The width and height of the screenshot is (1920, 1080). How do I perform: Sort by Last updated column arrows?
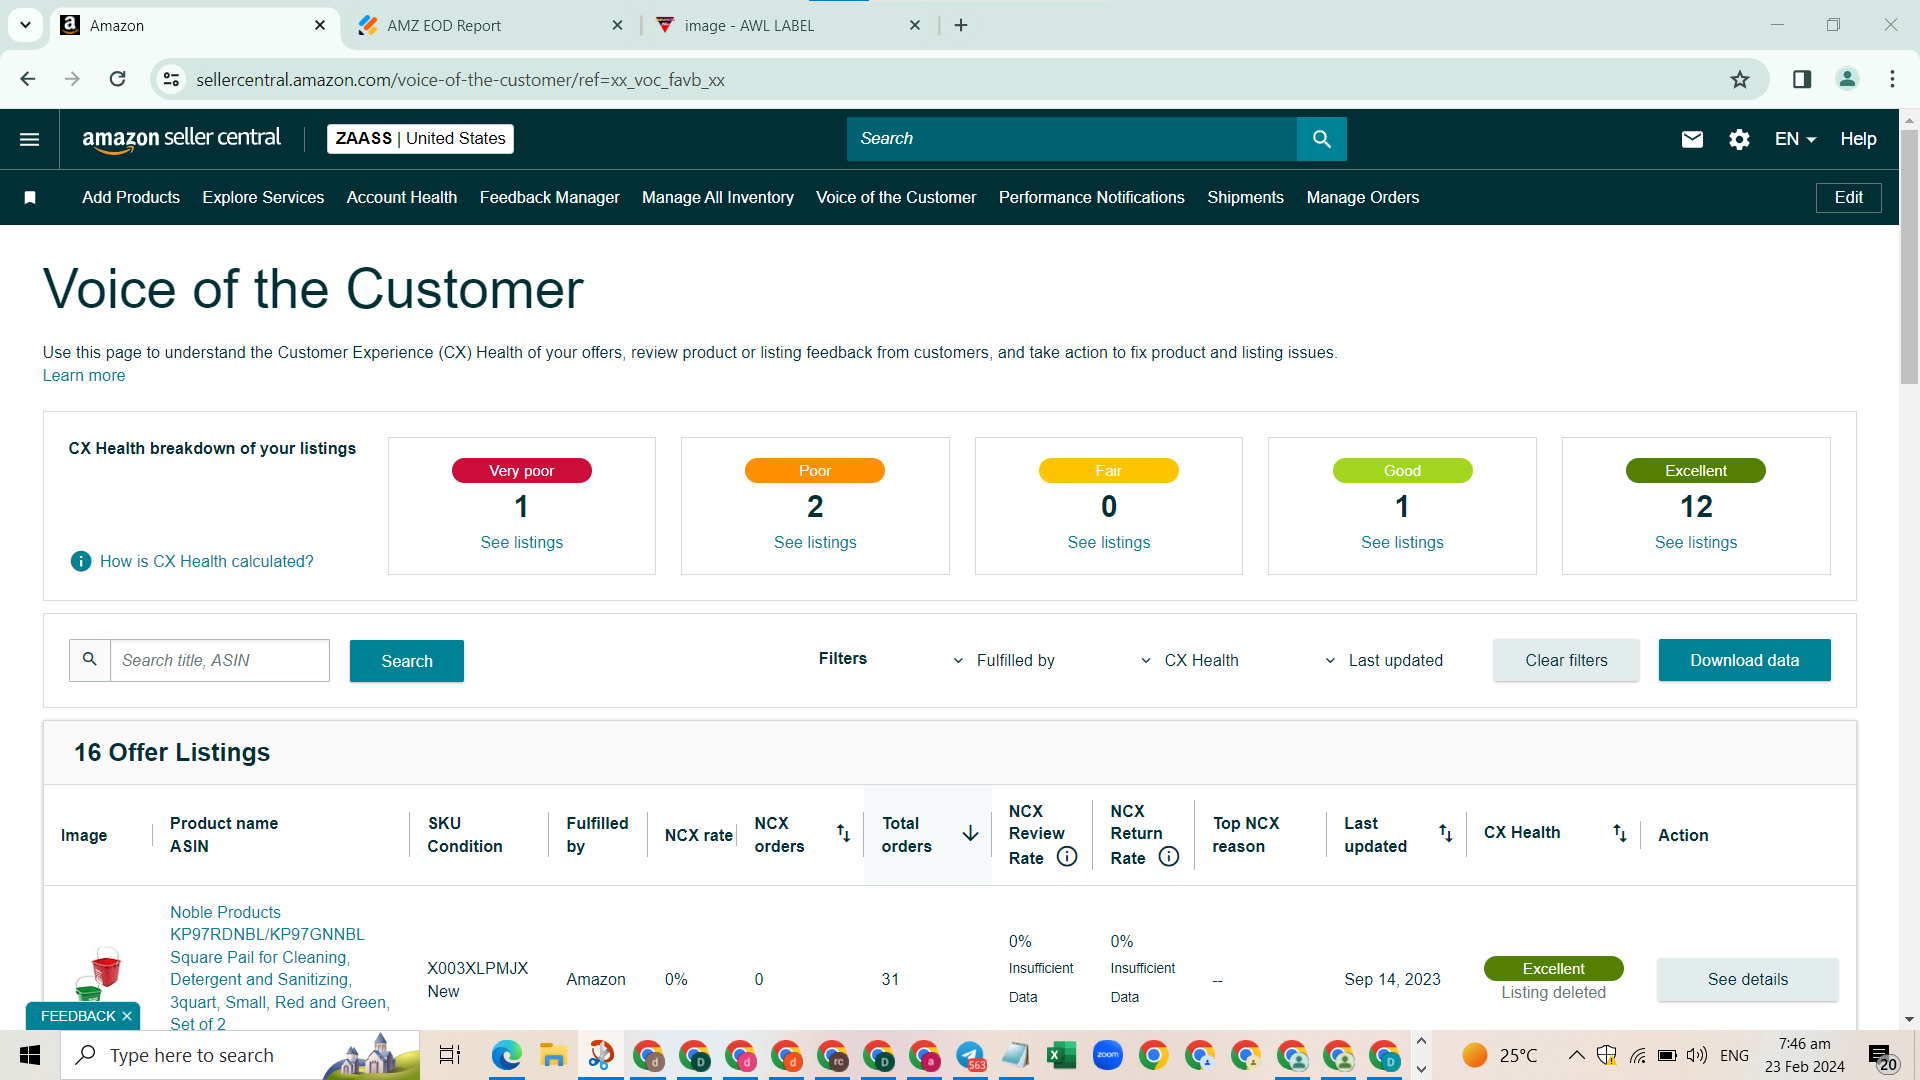click(1446, 833)
